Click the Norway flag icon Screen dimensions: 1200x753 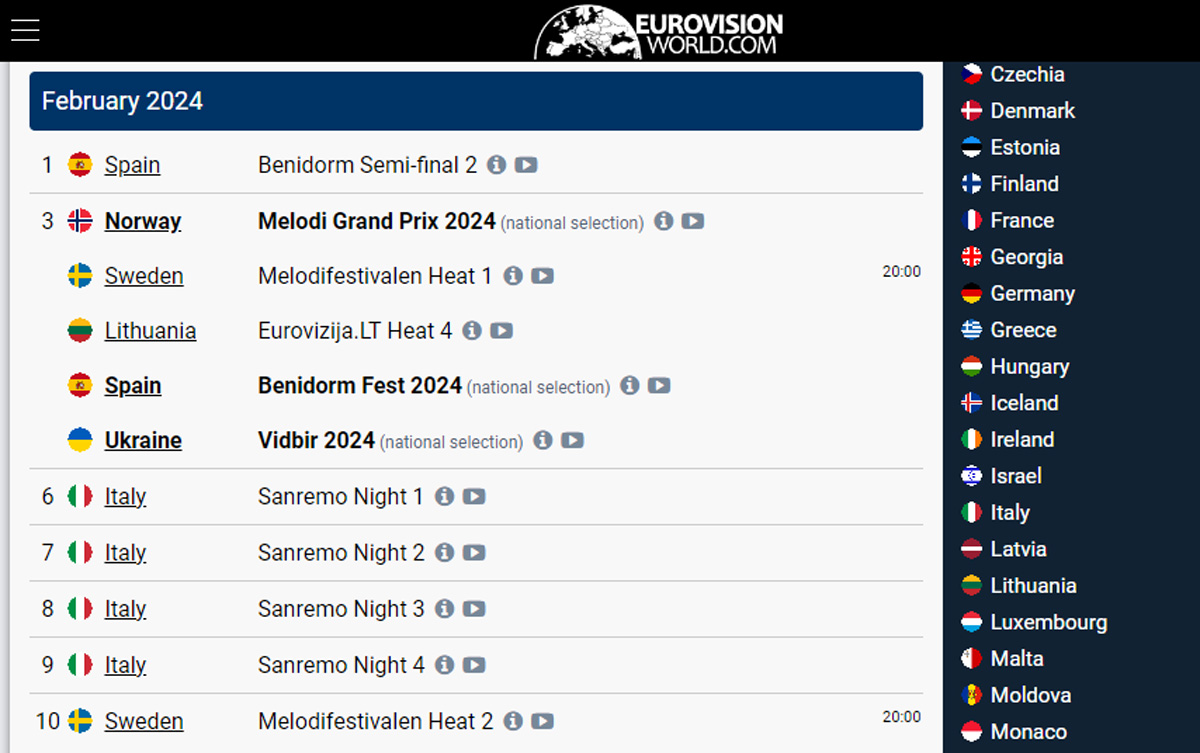coord(79,221)
